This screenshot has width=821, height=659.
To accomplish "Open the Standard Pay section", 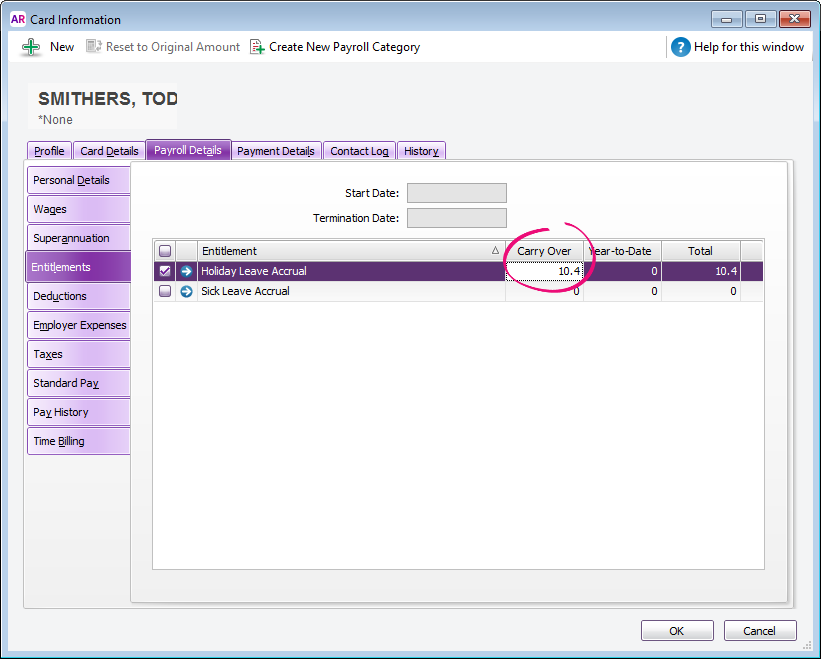I will point(78,383).
